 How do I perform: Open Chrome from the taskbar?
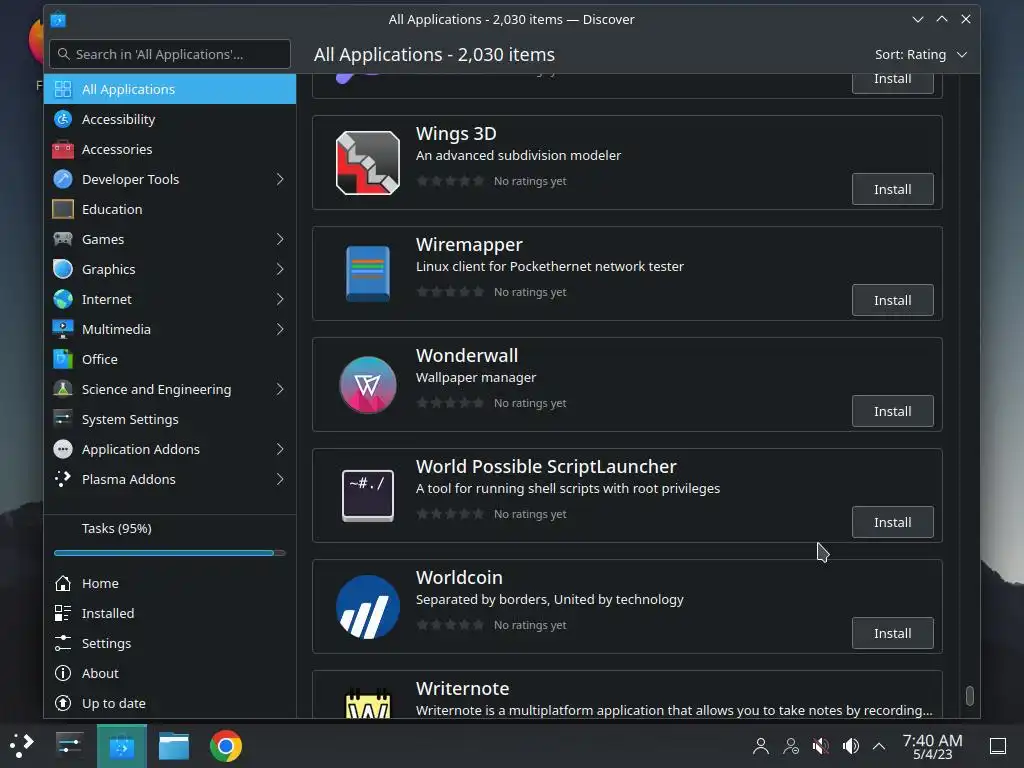(226, 746)
